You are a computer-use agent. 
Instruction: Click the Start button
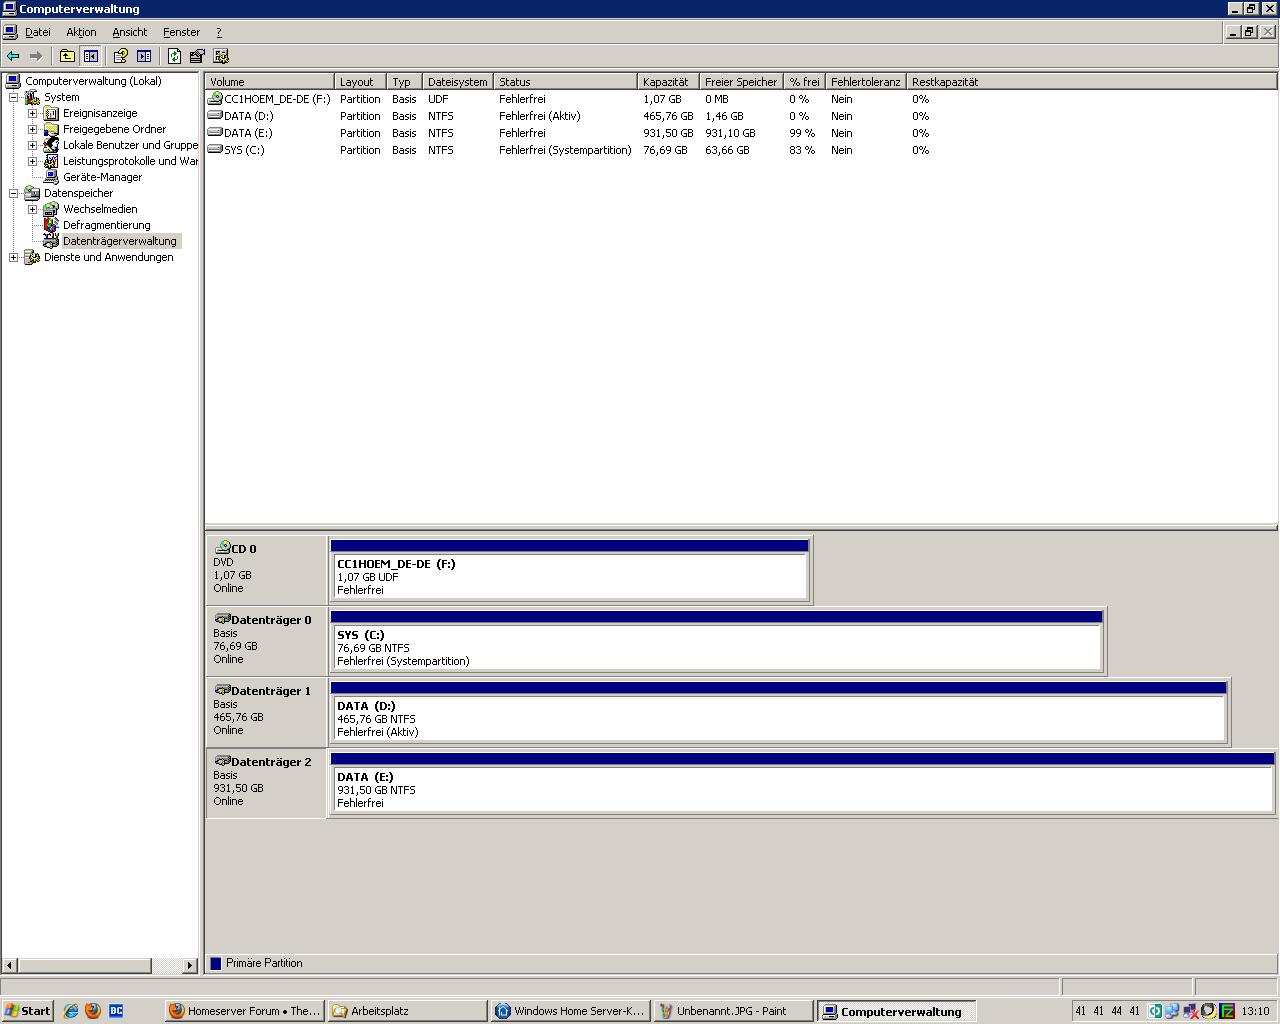pyautogui.click(x=28, y=1011)
